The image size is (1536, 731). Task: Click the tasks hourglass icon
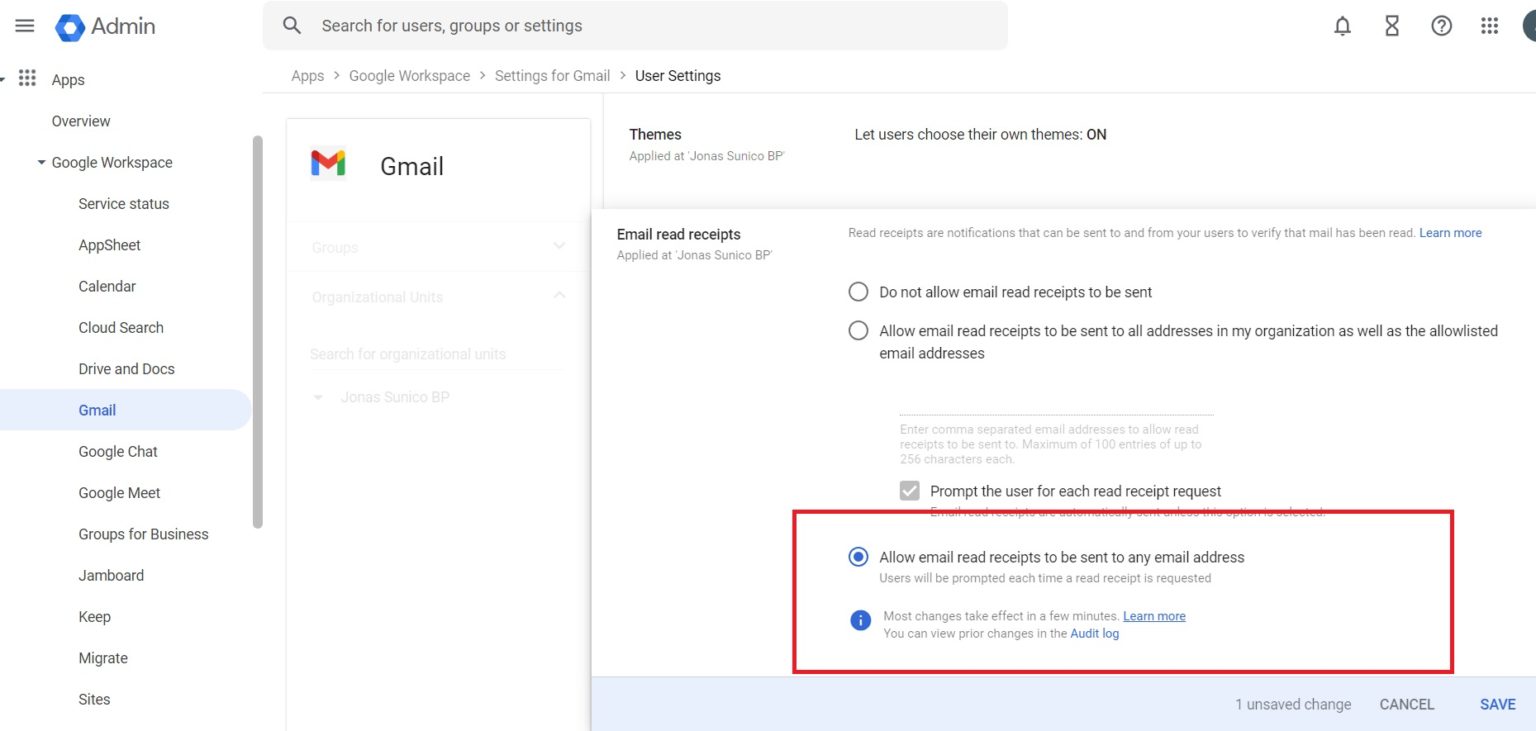coord(1391,26)
